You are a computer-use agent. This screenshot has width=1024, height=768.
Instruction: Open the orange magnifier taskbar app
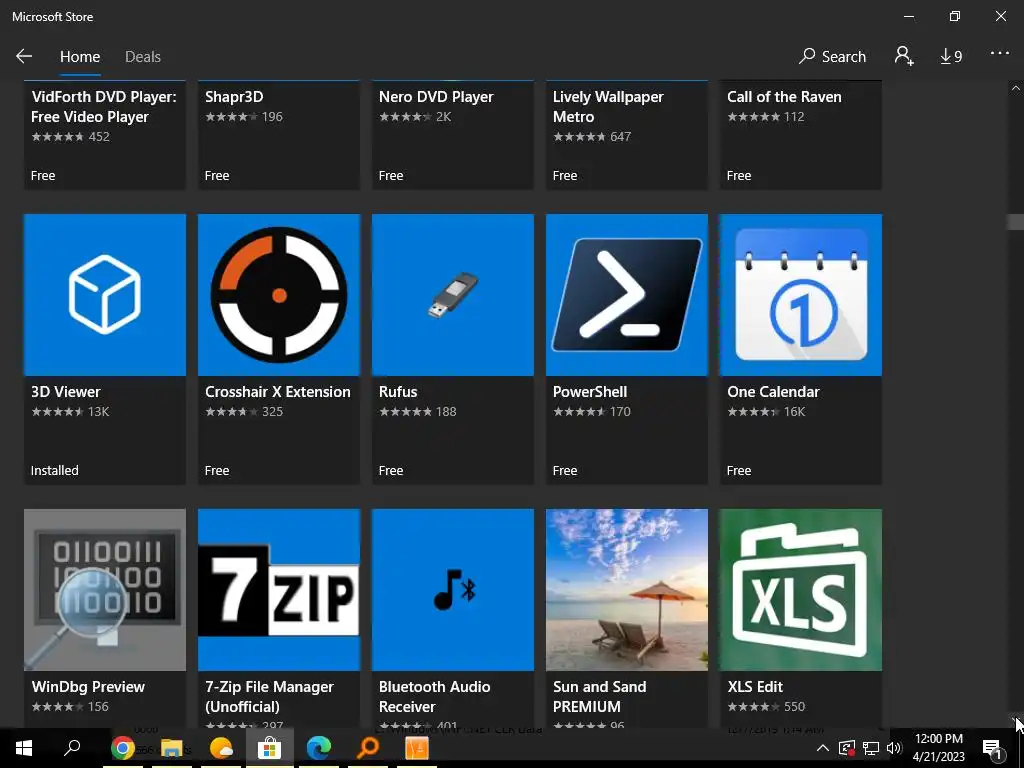click(x=368, y=747)
